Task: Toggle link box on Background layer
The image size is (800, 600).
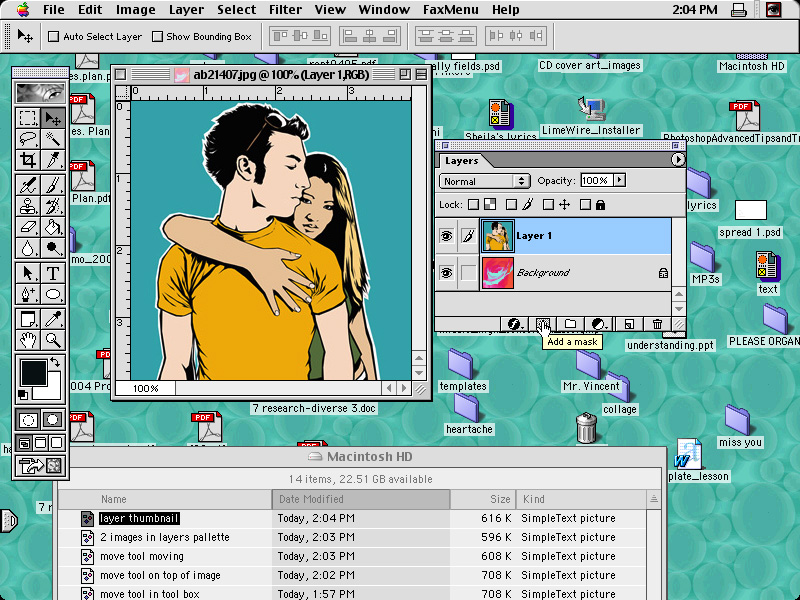Action: click(x=468, y=273)
